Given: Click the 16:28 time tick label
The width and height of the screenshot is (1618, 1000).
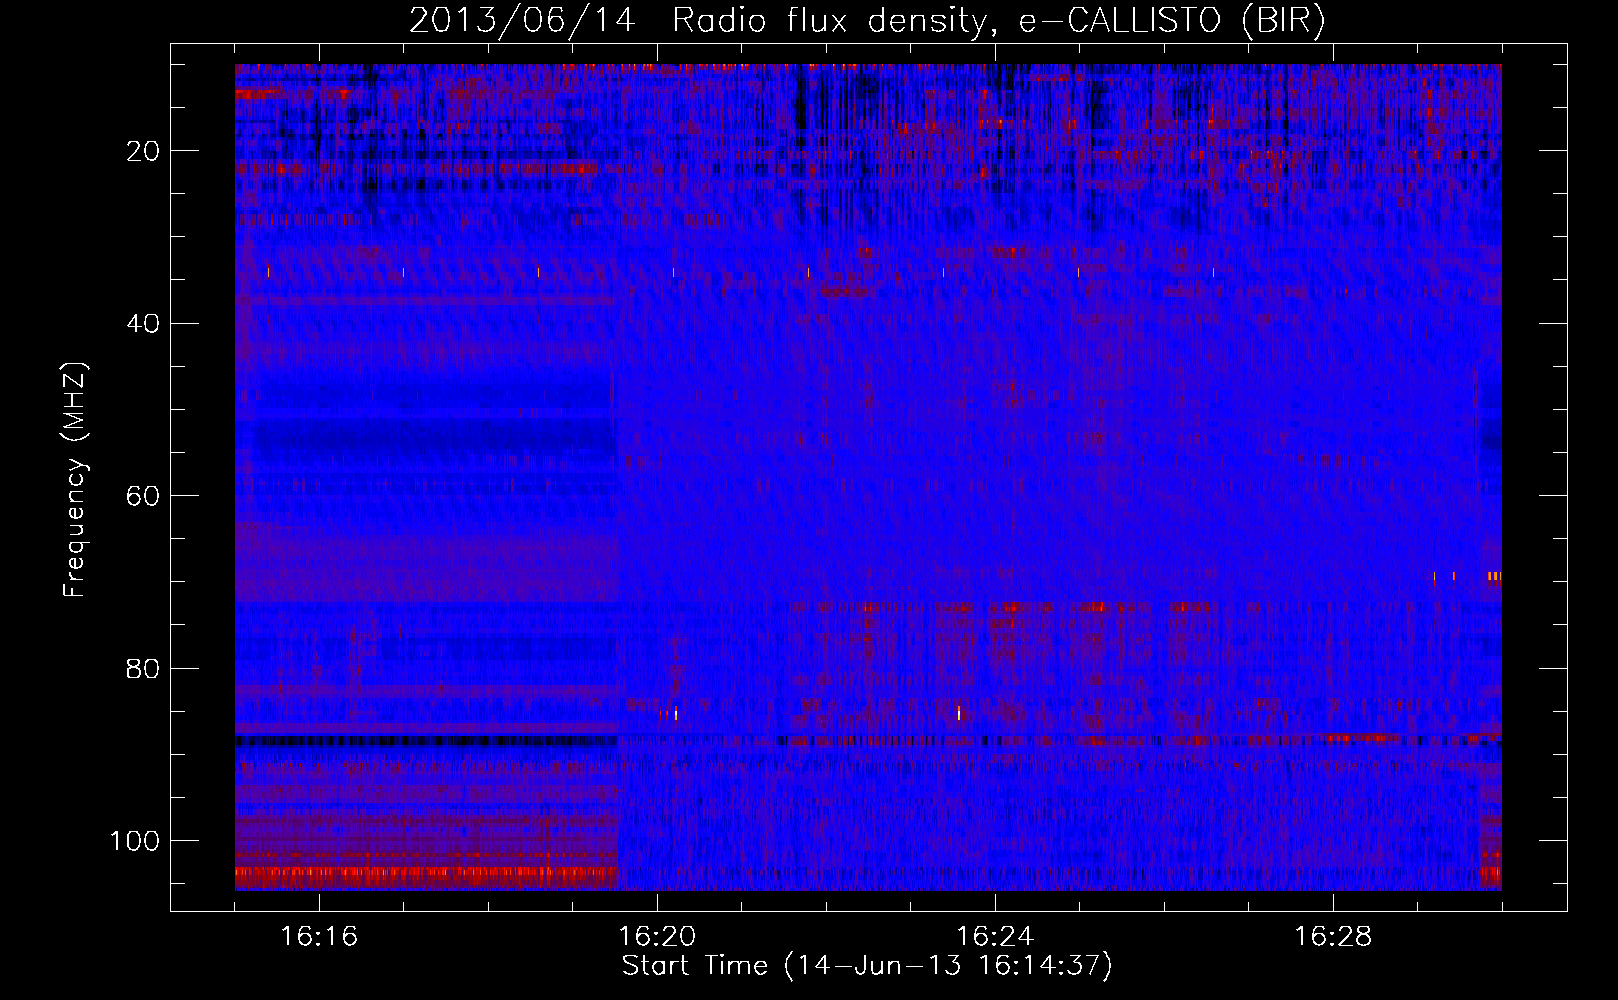Looking at the screenshot, I should [1333, 937].
